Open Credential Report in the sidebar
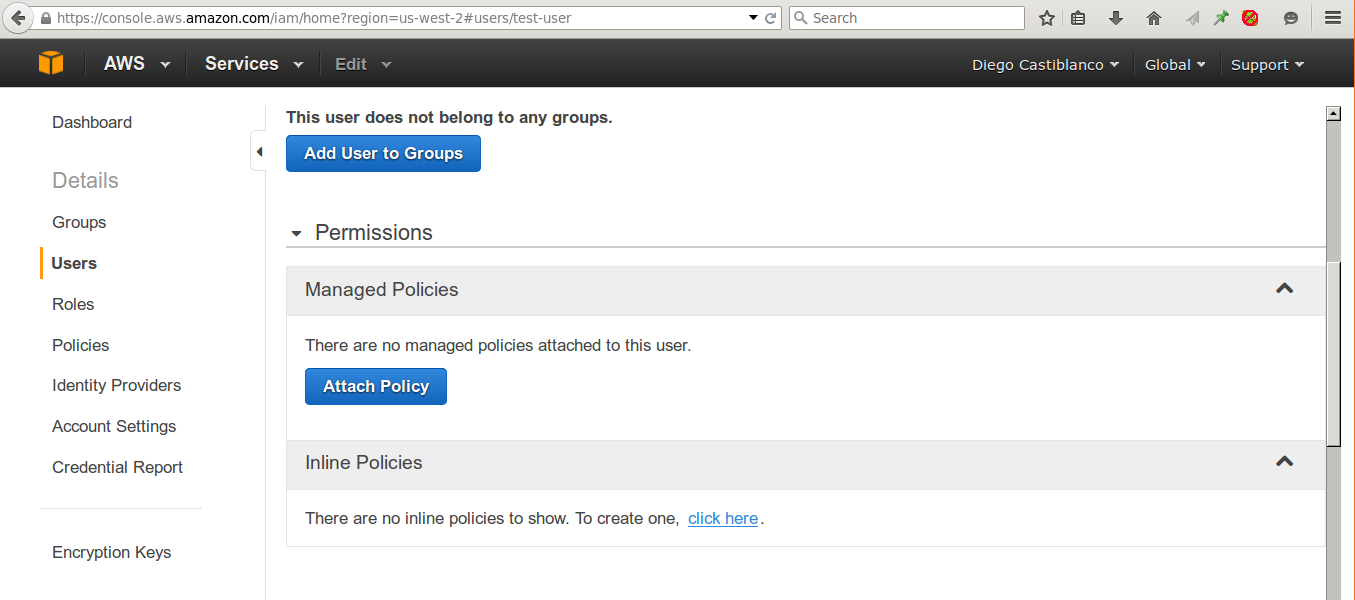The height and width of the screenshot is (600, 1355). coord(118,467)
